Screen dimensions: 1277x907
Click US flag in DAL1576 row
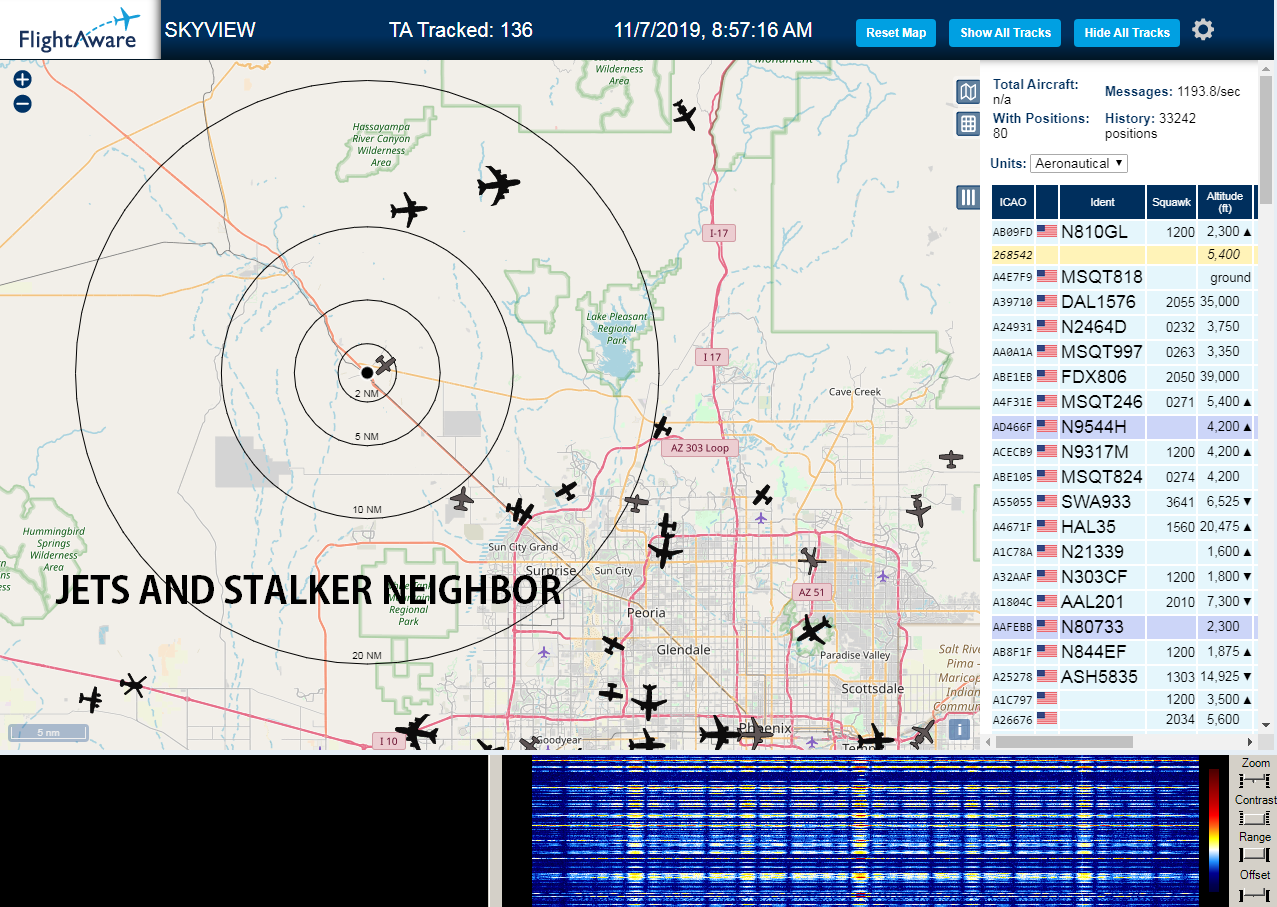pos(1047,301)
